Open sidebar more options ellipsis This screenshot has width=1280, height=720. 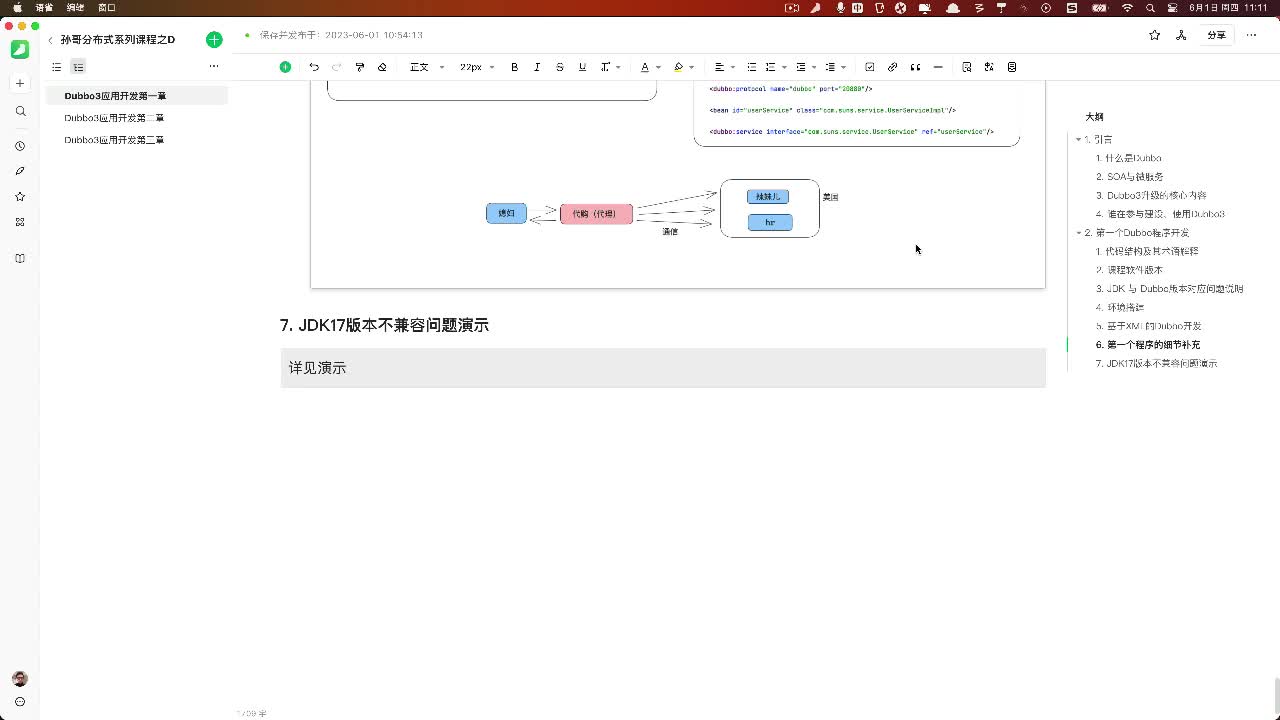tap(213, 67)
